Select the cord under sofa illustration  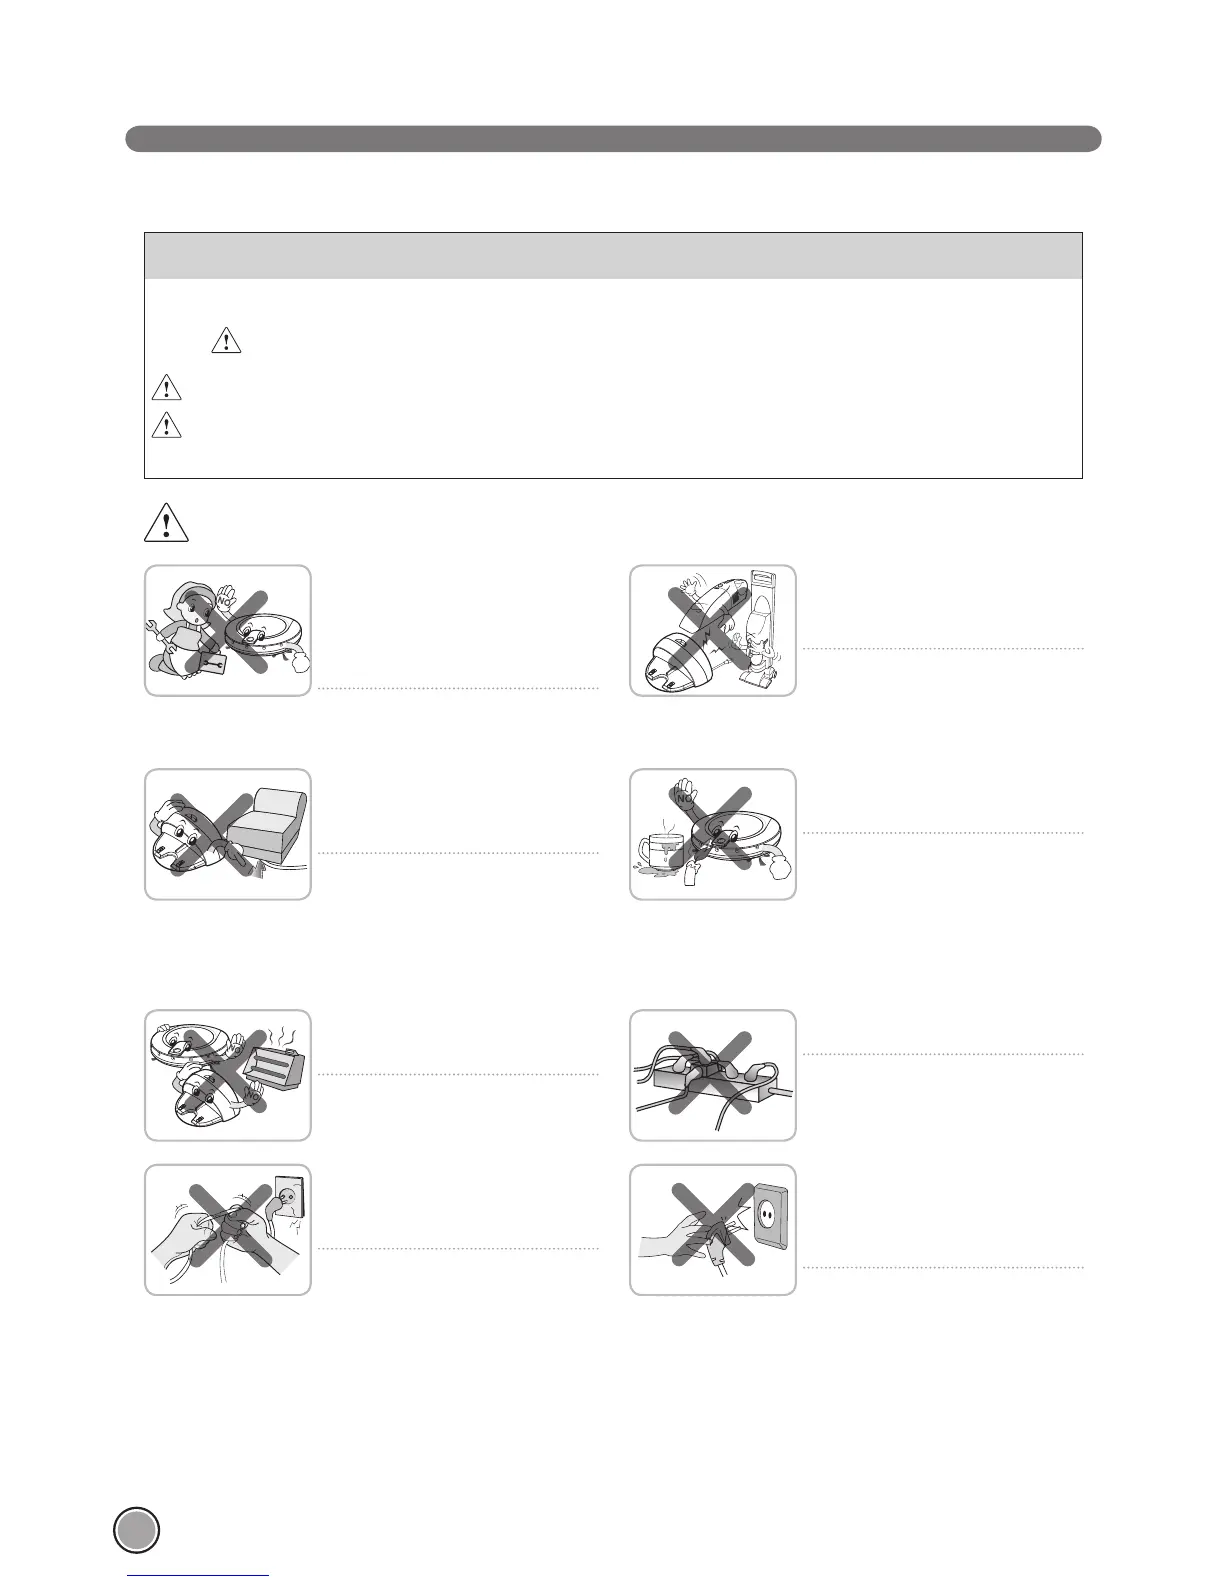228,834
